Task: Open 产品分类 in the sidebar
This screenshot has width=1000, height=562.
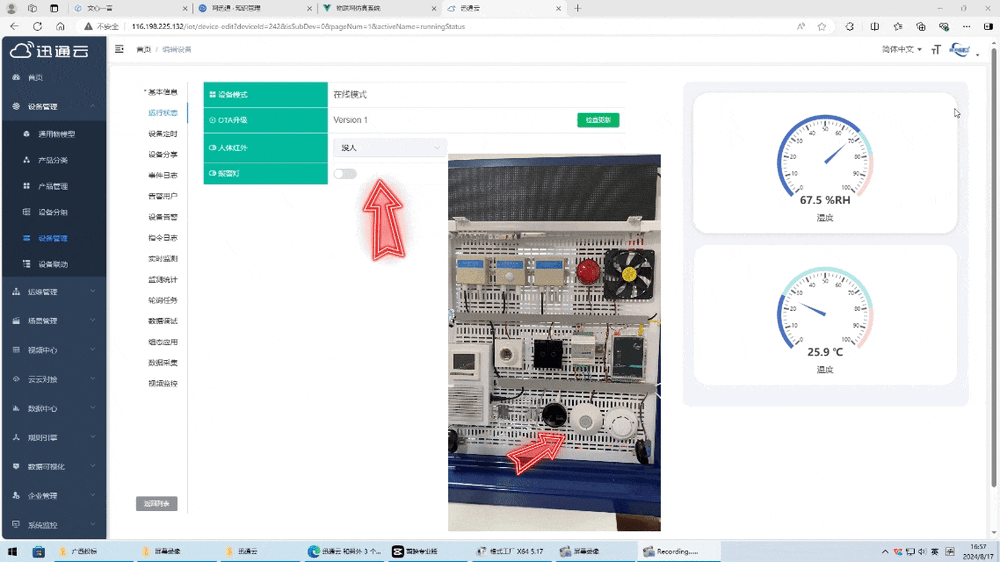Action: pos(52,160)
